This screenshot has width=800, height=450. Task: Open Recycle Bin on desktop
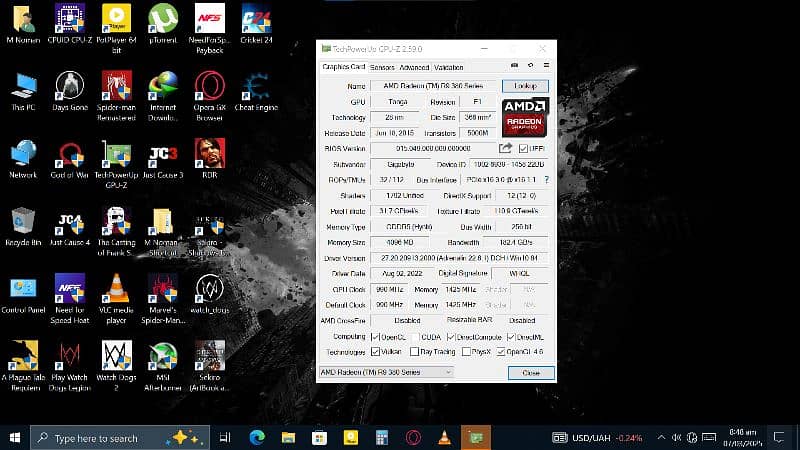pyautogui.click(x=23, y=227)
